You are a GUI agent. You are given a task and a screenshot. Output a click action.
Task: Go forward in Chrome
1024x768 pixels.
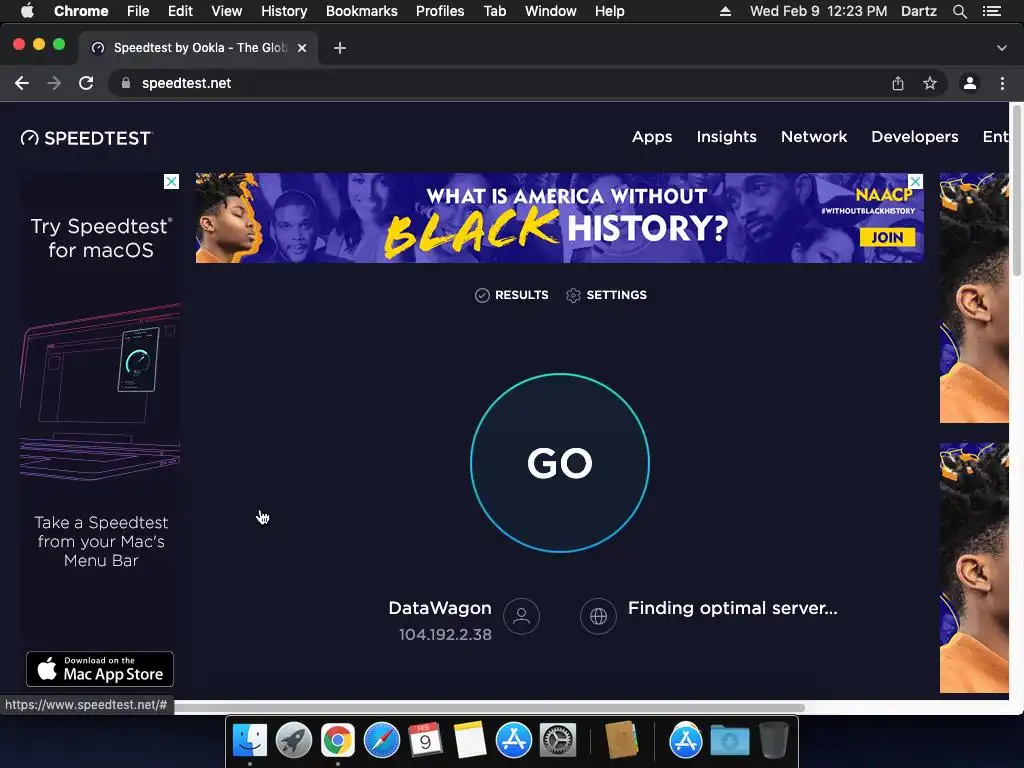pos(54,83)
